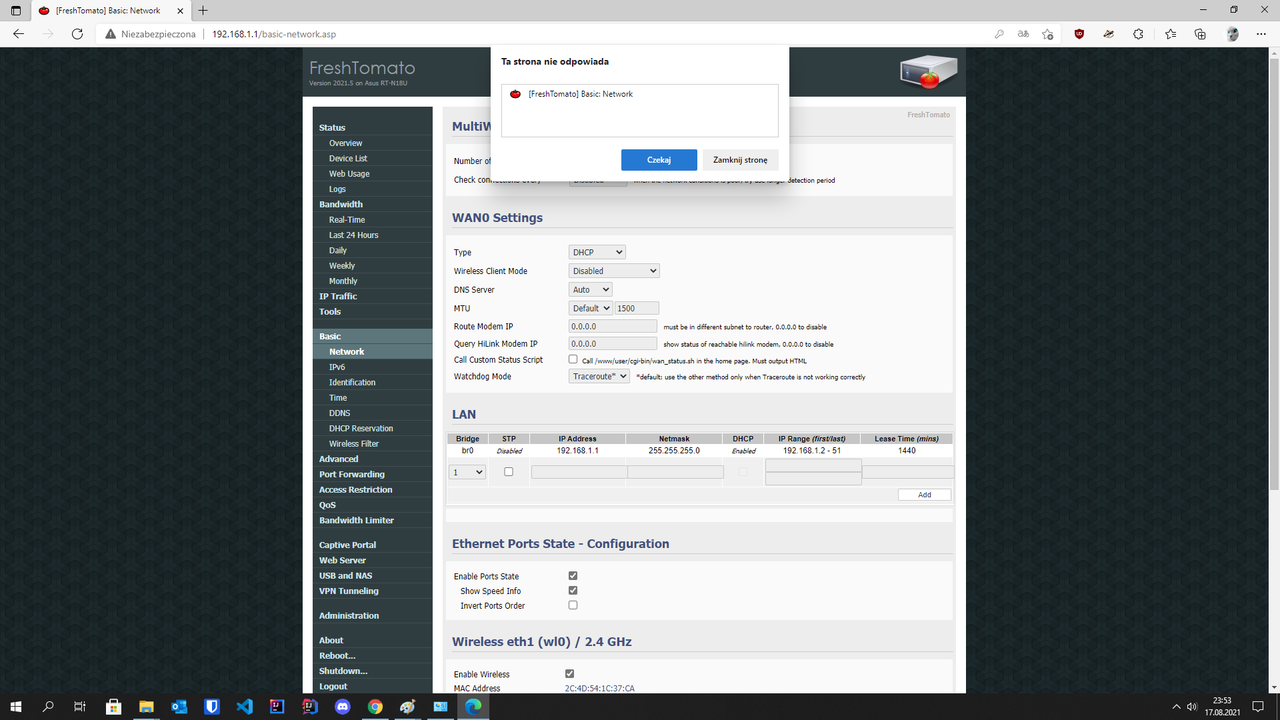Open Visual Studio Code from taskbar

[244, 706]
